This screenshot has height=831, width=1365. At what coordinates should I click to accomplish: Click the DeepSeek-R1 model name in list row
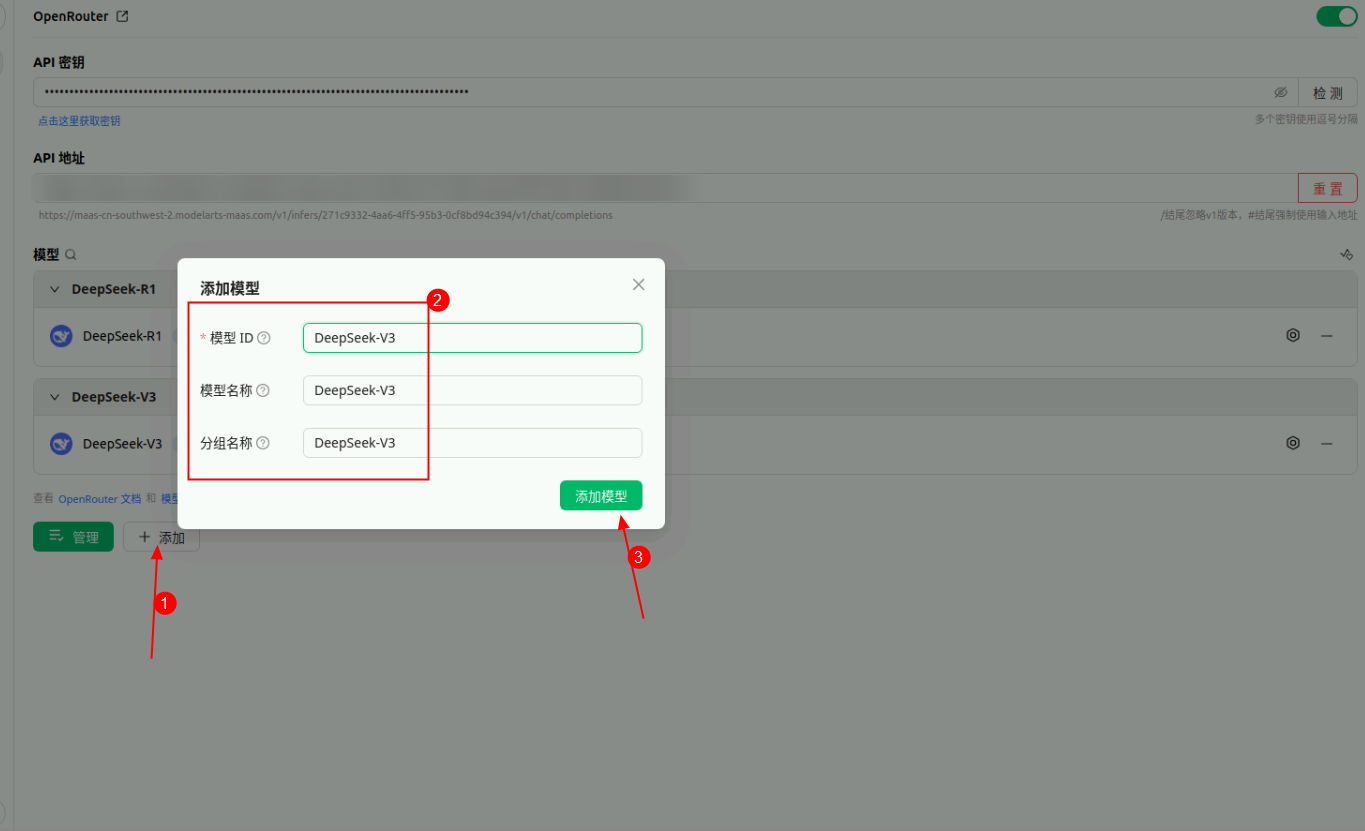click(122, 336)
